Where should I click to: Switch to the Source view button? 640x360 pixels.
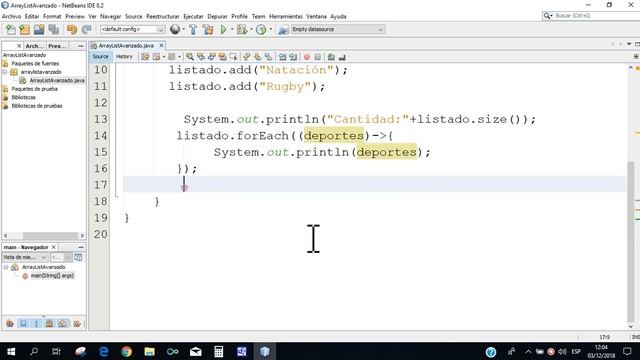point(100,57)
